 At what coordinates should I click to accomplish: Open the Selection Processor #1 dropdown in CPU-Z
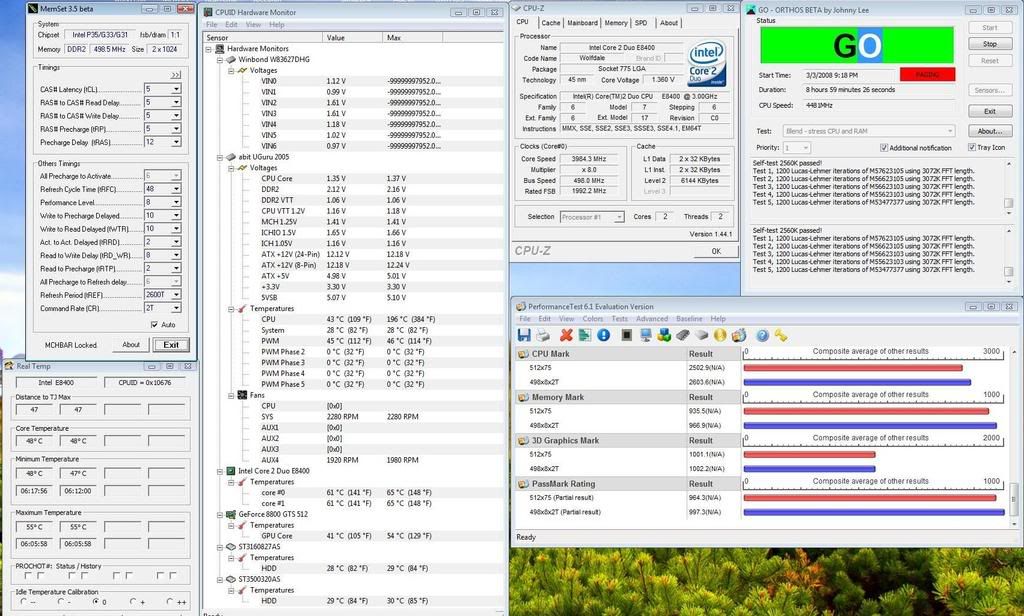618,217
